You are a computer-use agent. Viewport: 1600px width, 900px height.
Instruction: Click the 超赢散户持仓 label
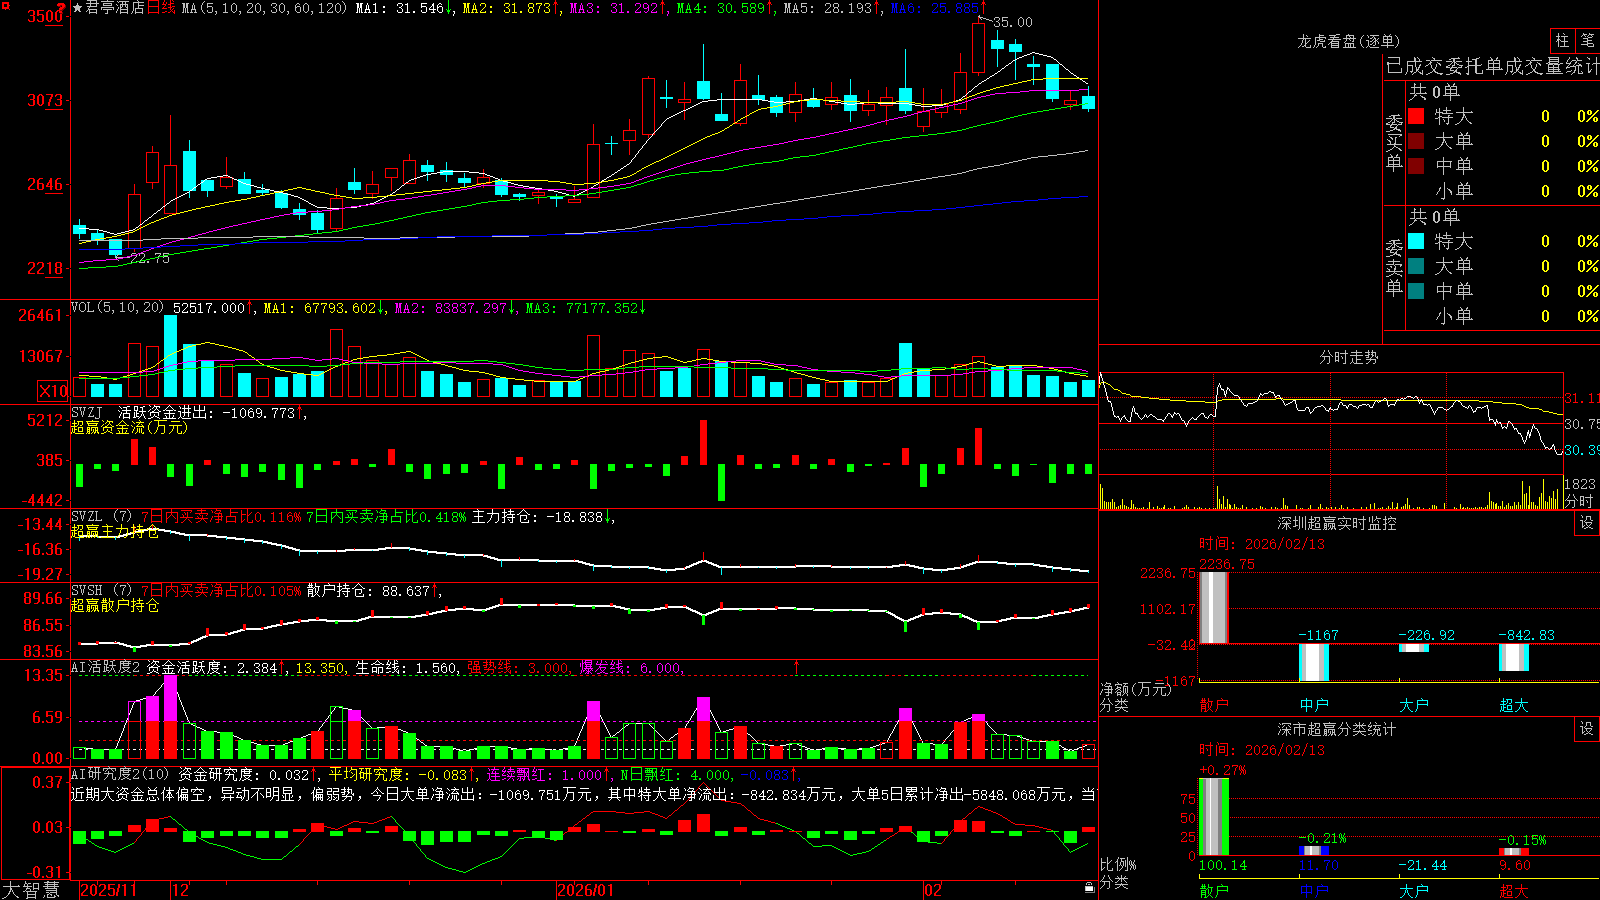[115, 605]
